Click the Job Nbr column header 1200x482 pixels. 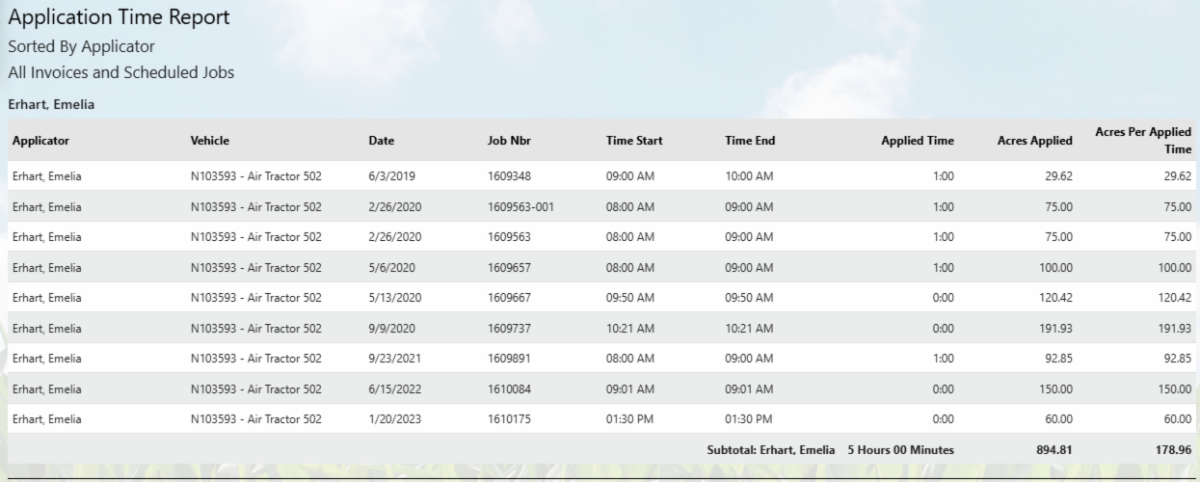click(508, 141)
